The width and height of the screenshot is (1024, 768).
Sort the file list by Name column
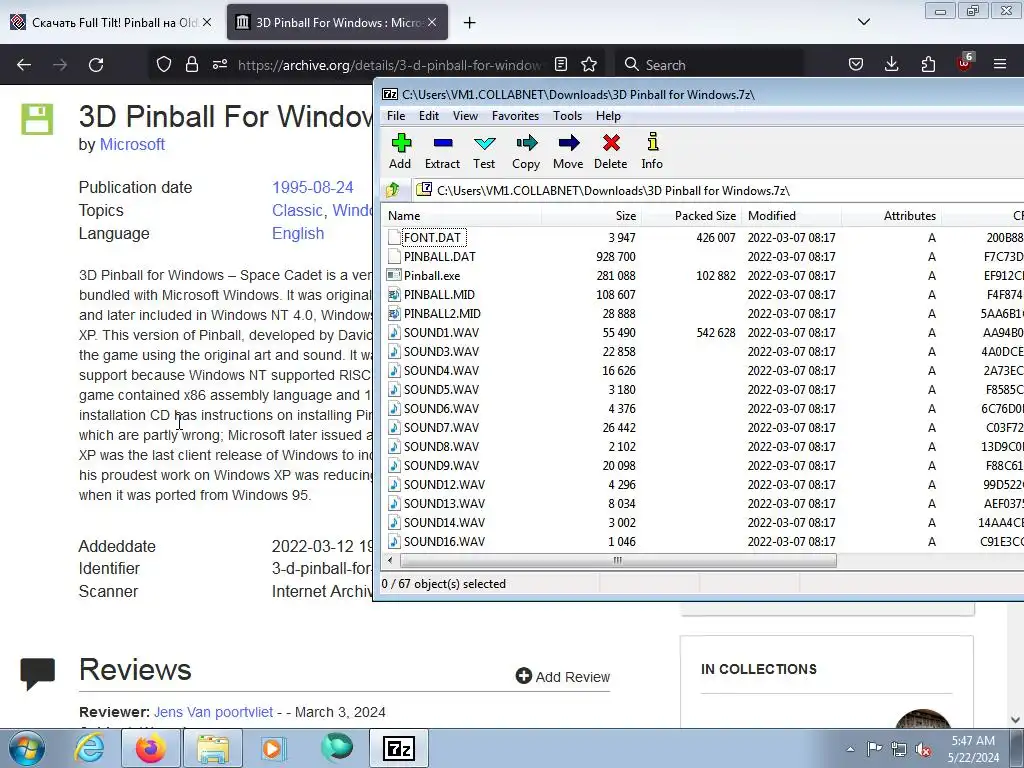tap(461, 216)
